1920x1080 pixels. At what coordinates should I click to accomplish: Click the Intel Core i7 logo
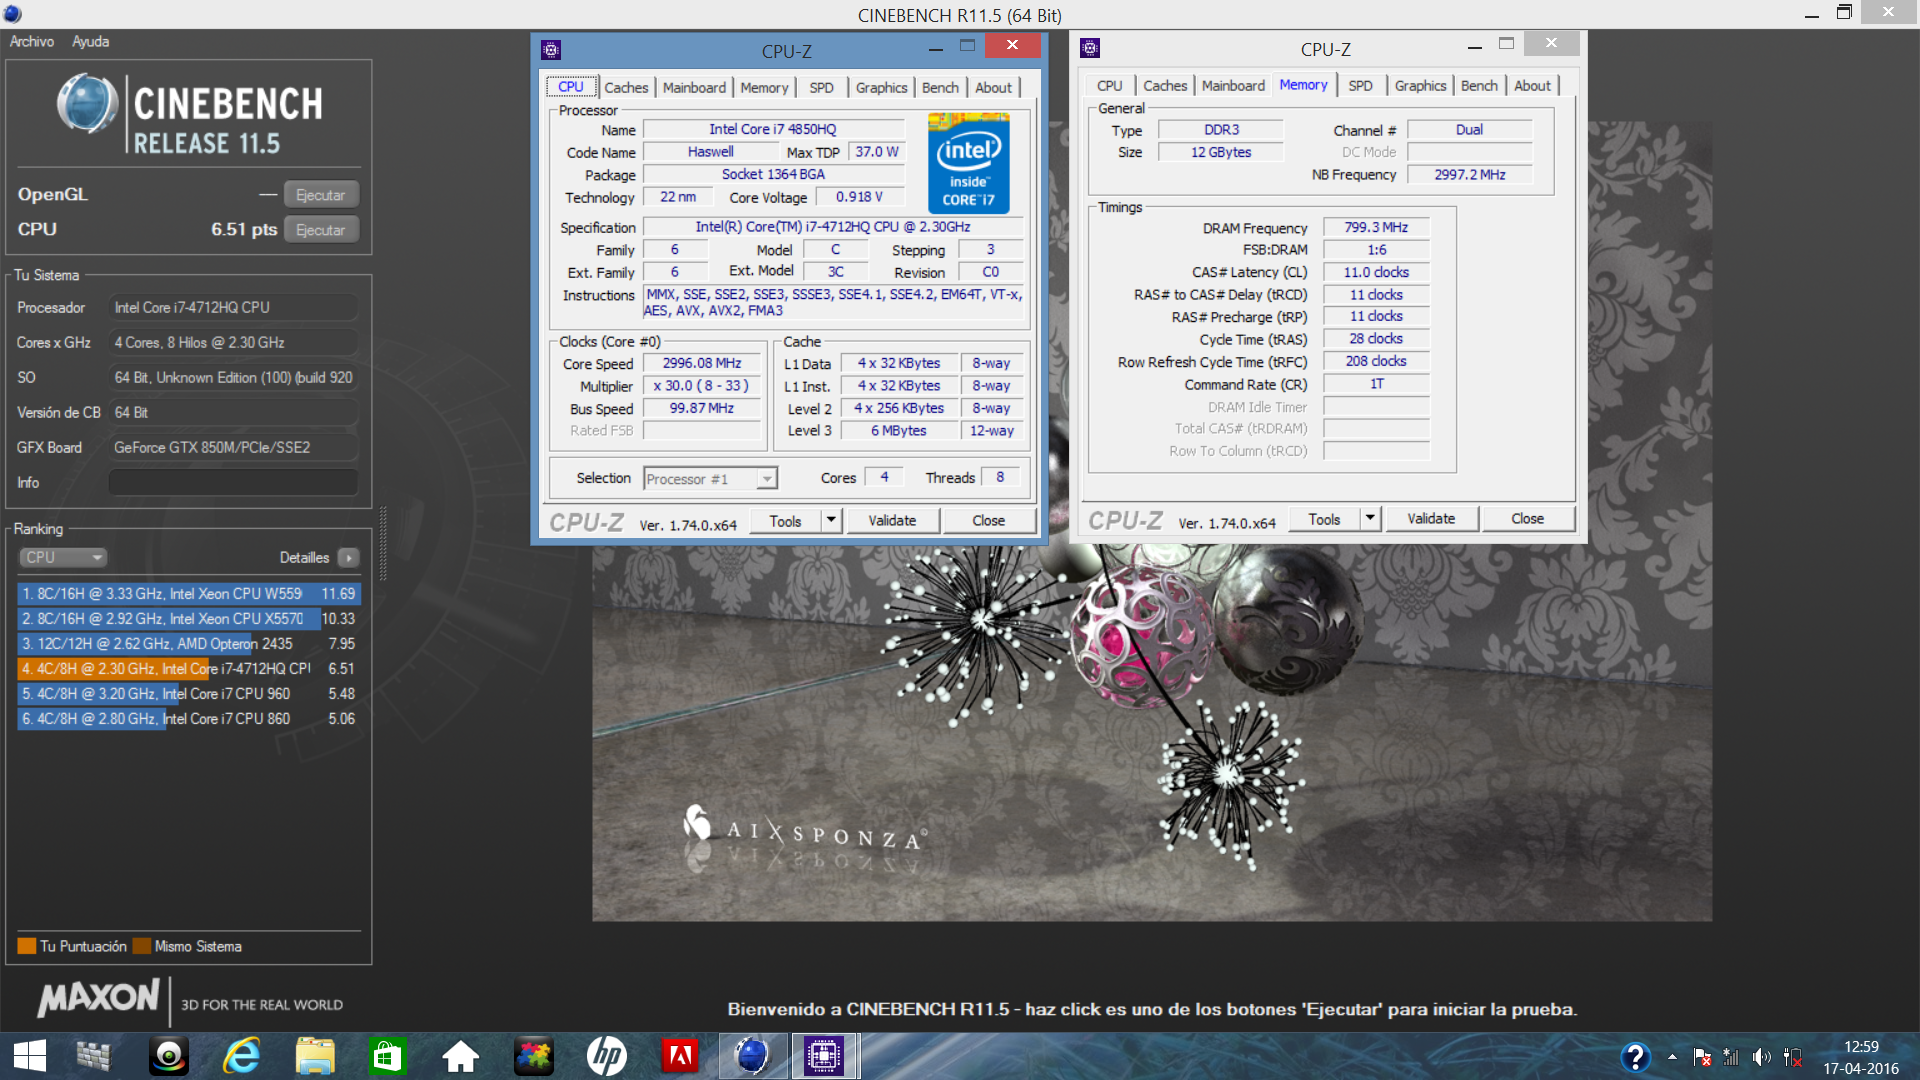coord(968,163)
